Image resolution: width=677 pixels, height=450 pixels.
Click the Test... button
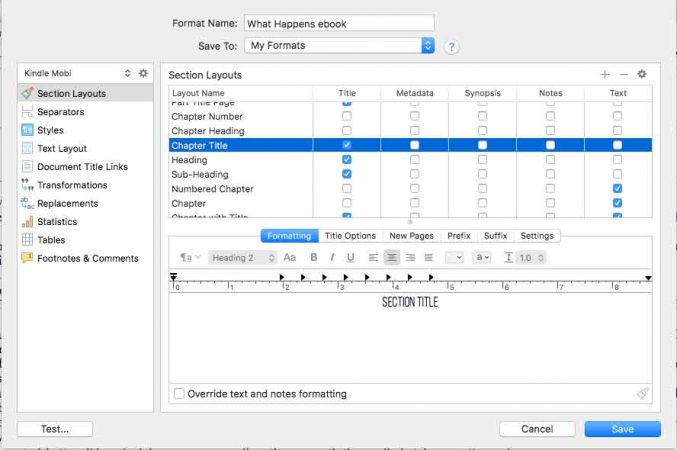pos(55,429)
